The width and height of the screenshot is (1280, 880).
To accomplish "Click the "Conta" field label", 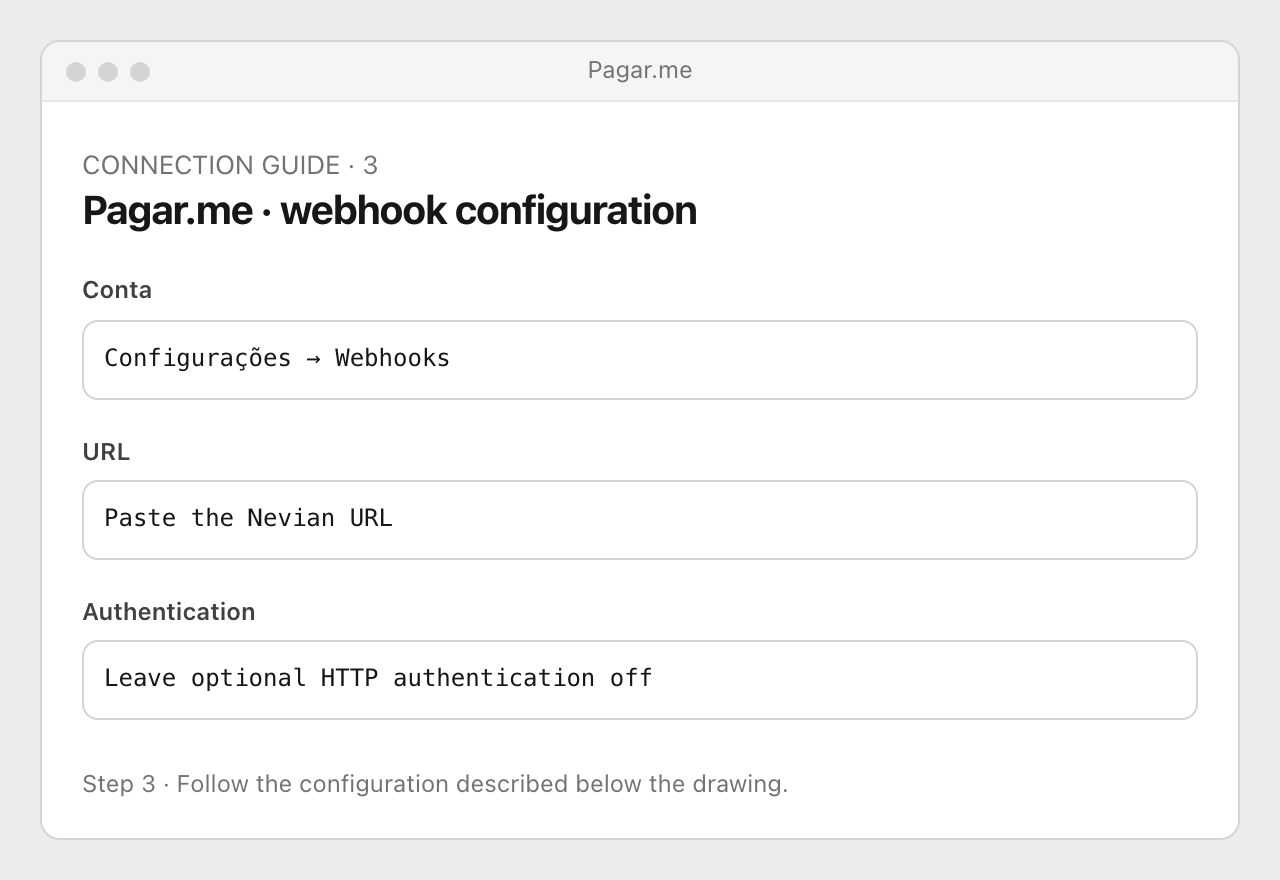I will [117, 290].
